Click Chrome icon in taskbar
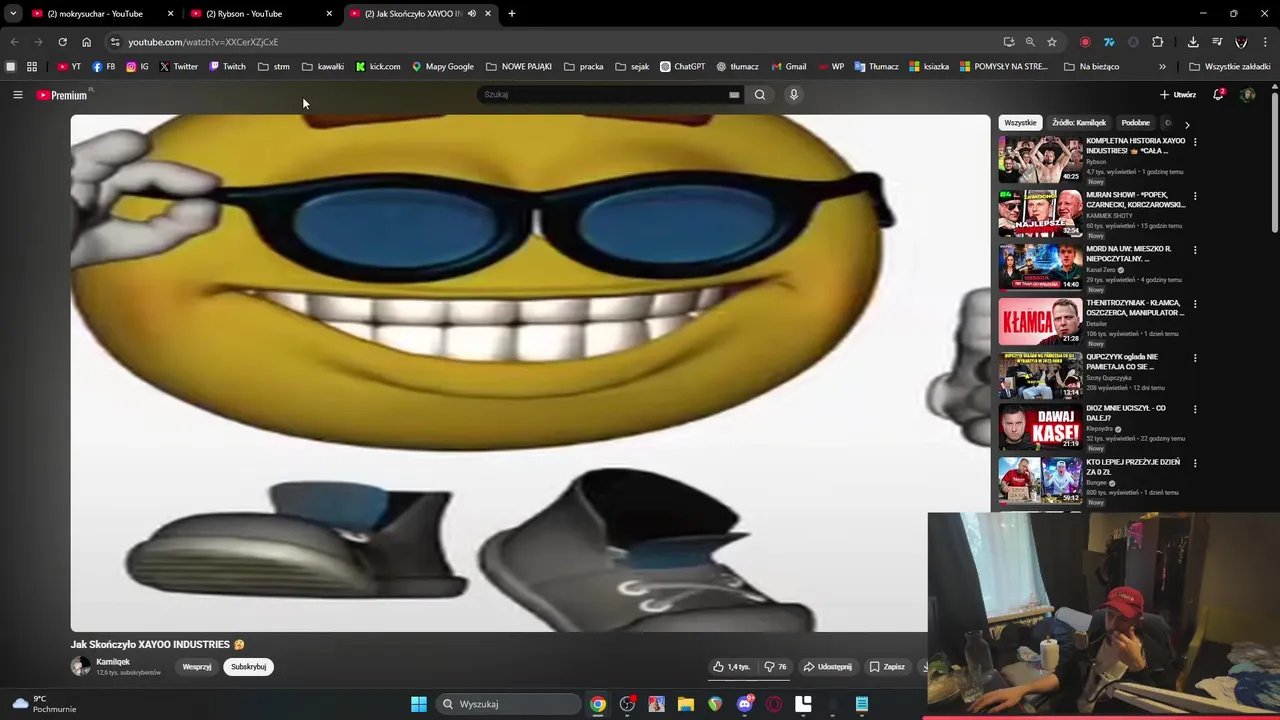The height and width of the screenshot is (720, 1280). point(597,704)
